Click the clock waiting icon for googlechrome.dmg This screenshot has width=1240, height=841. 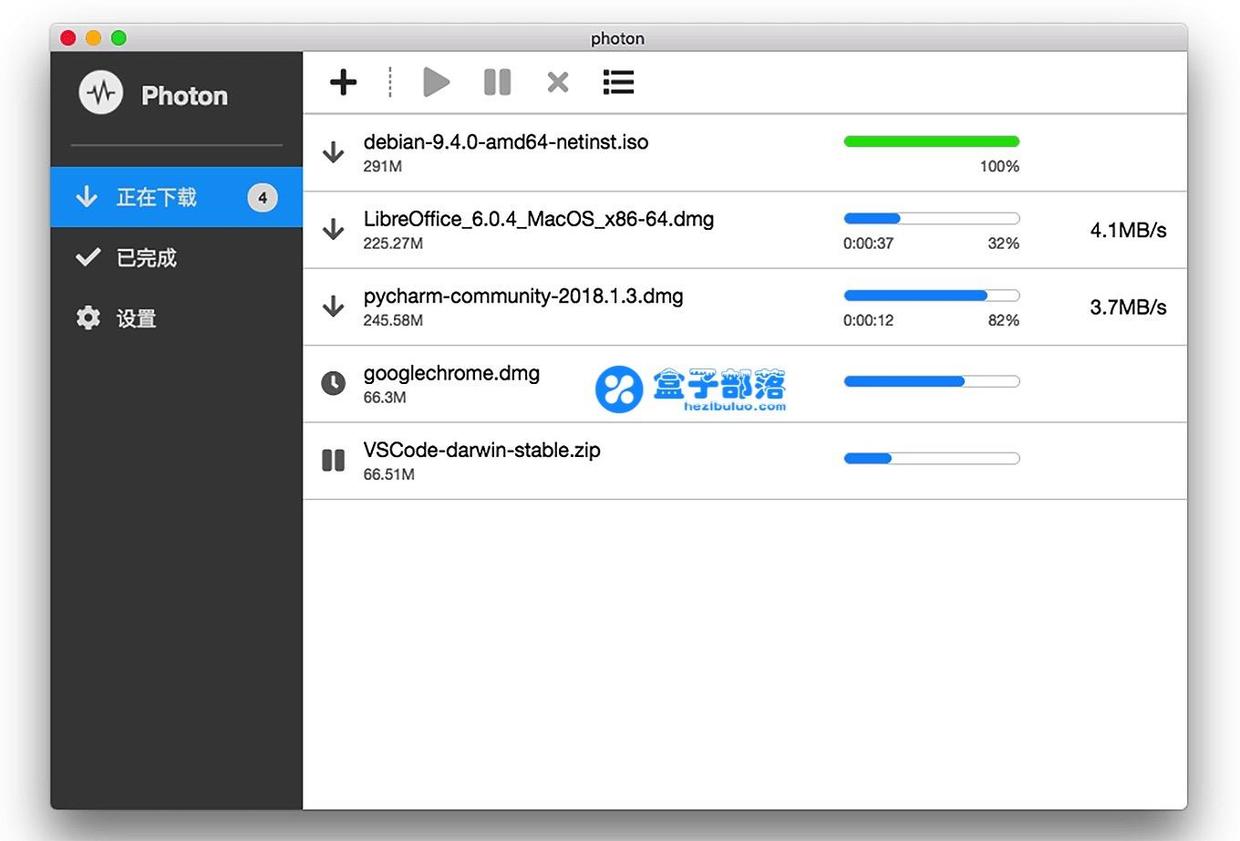[x=333, y=383]
